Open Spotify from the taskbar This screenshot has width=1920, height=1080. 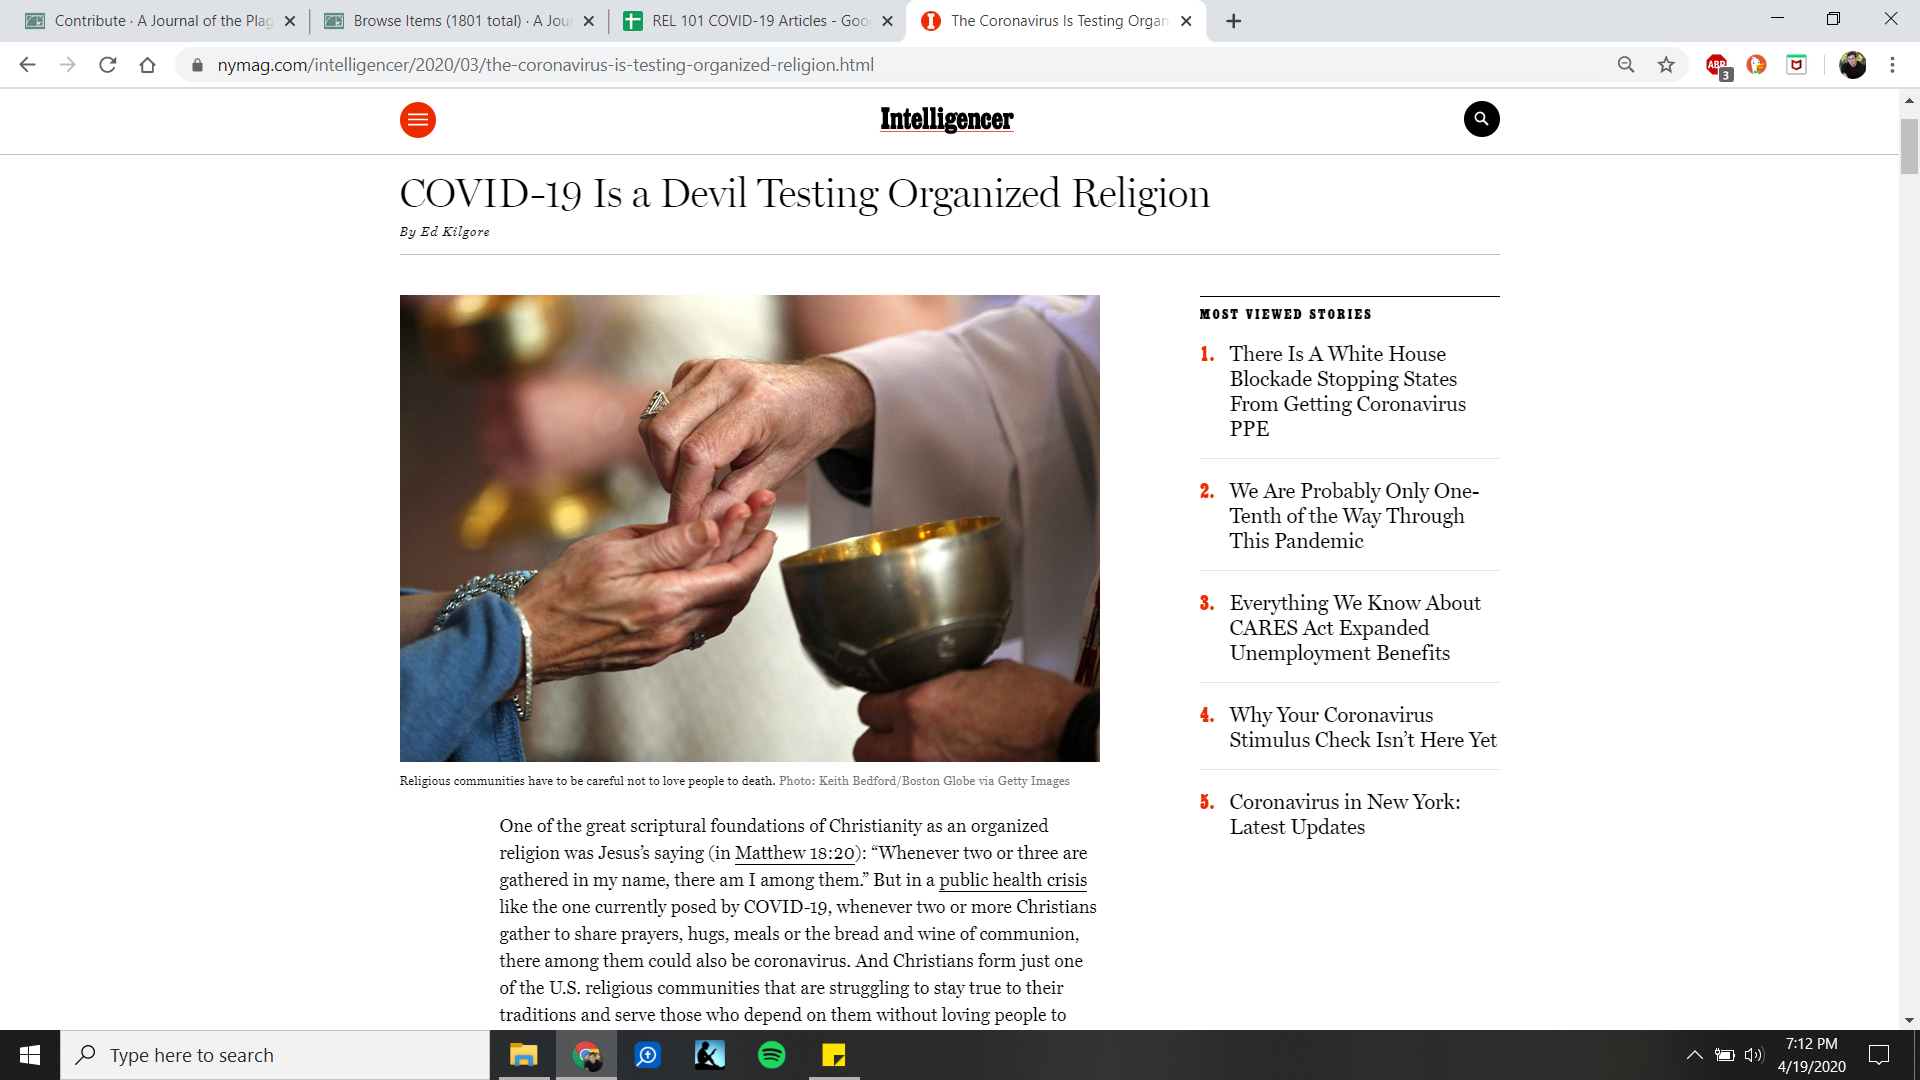pos(771,1055)
